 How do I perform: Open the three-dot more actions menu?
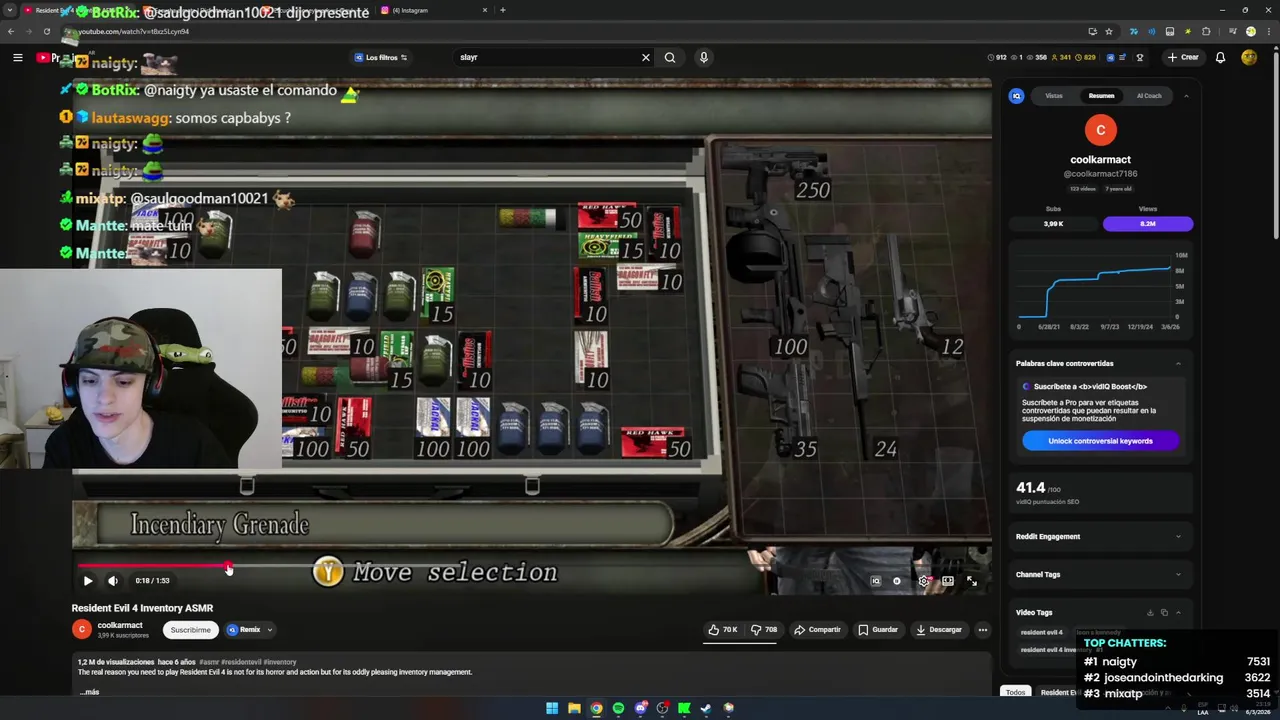[983, 630]
